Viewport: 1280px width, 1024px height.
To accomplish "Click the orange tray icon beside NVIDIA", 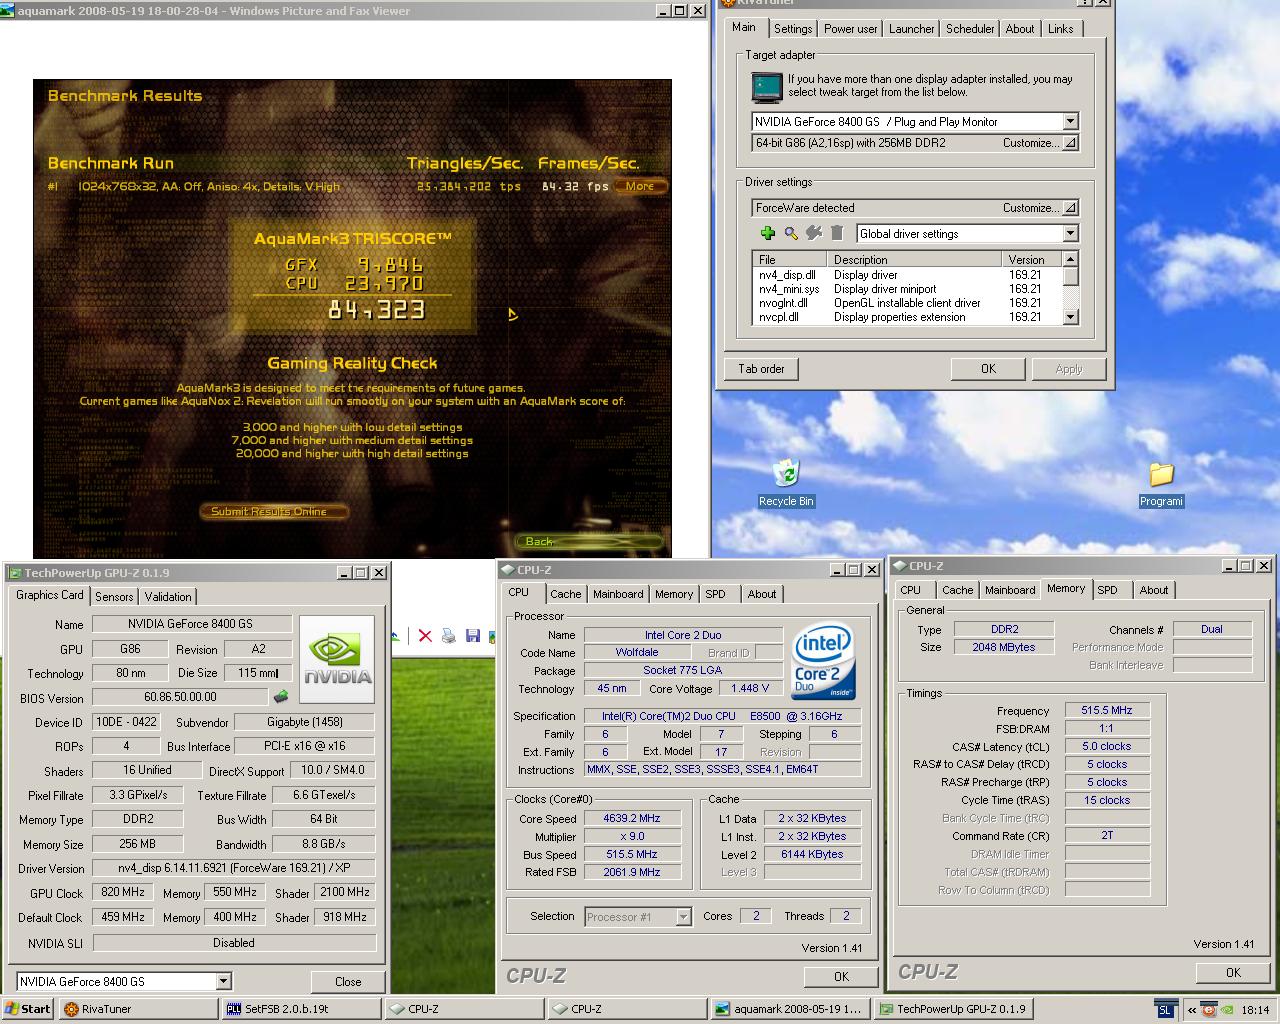I will 1208,1010.
